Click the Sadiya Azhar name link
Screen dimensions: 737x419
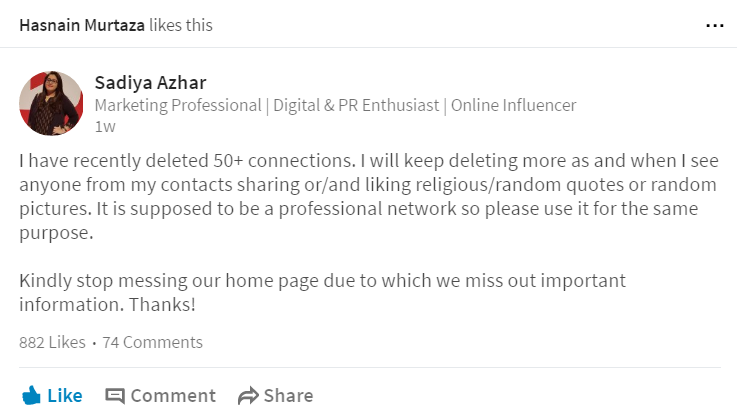click(x=143, y=82)
